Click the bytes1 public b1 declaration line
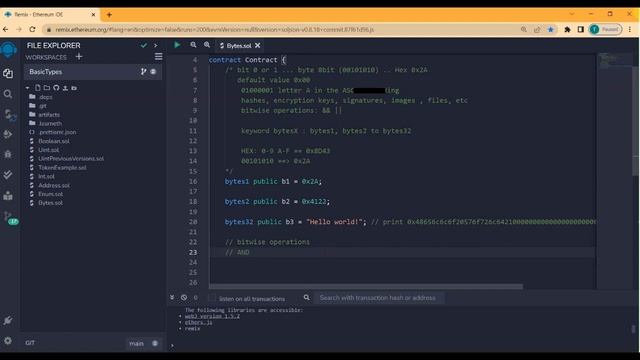This screenshot has height=360, width=640. point(273,181)
